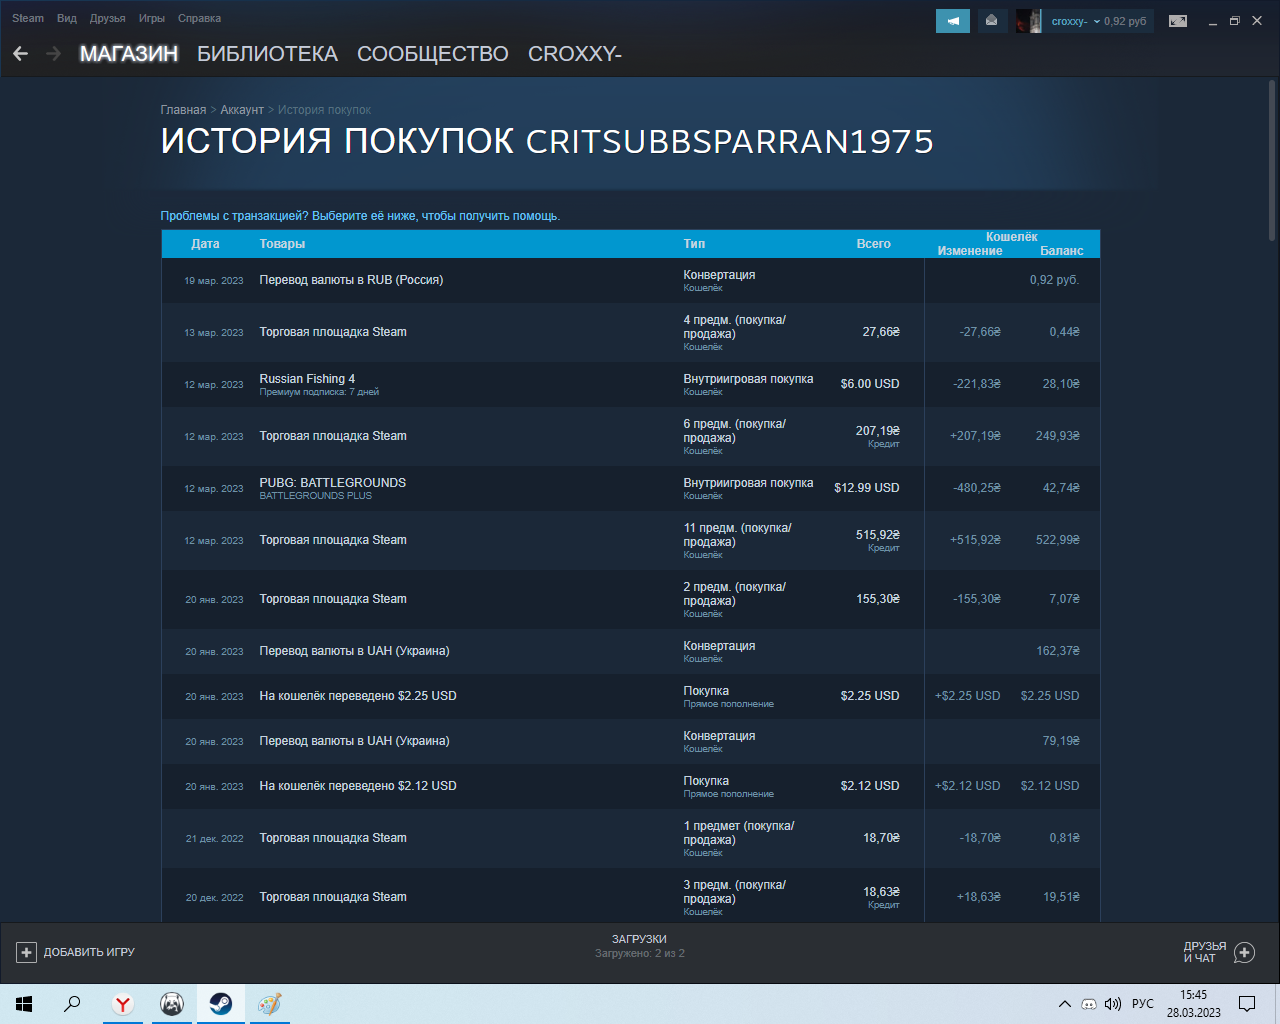Open the Steam menu

pyautogui.click(x=28, y=18)
